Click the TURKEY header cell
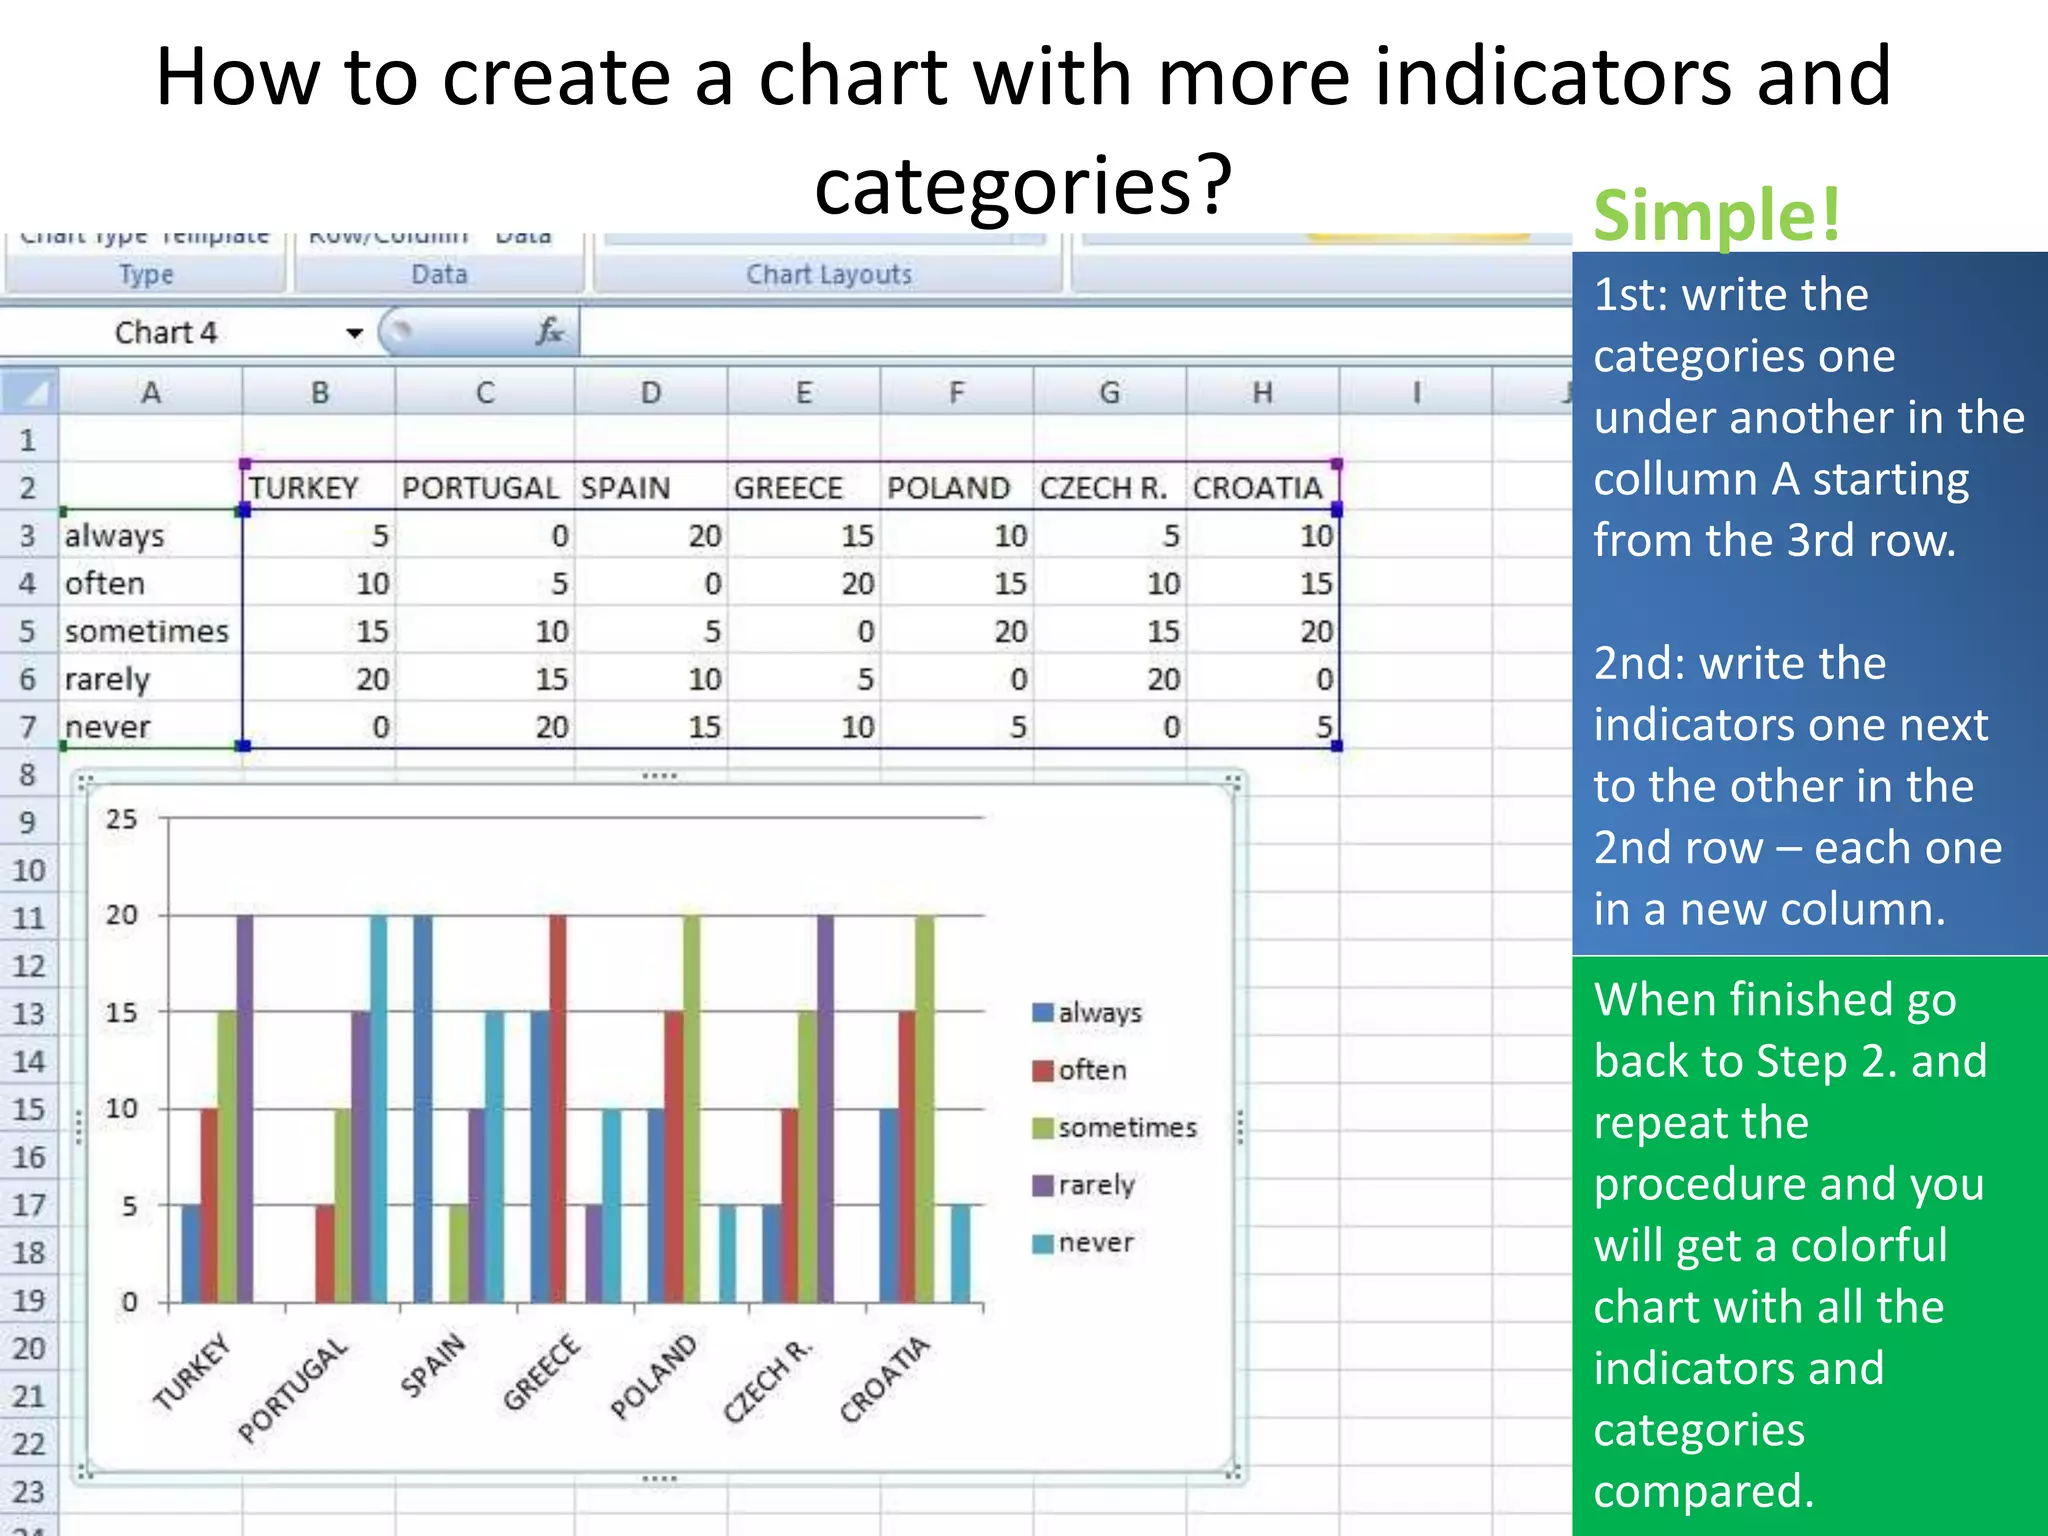The image size is (2048, 1536). click(x=319, y=488)
